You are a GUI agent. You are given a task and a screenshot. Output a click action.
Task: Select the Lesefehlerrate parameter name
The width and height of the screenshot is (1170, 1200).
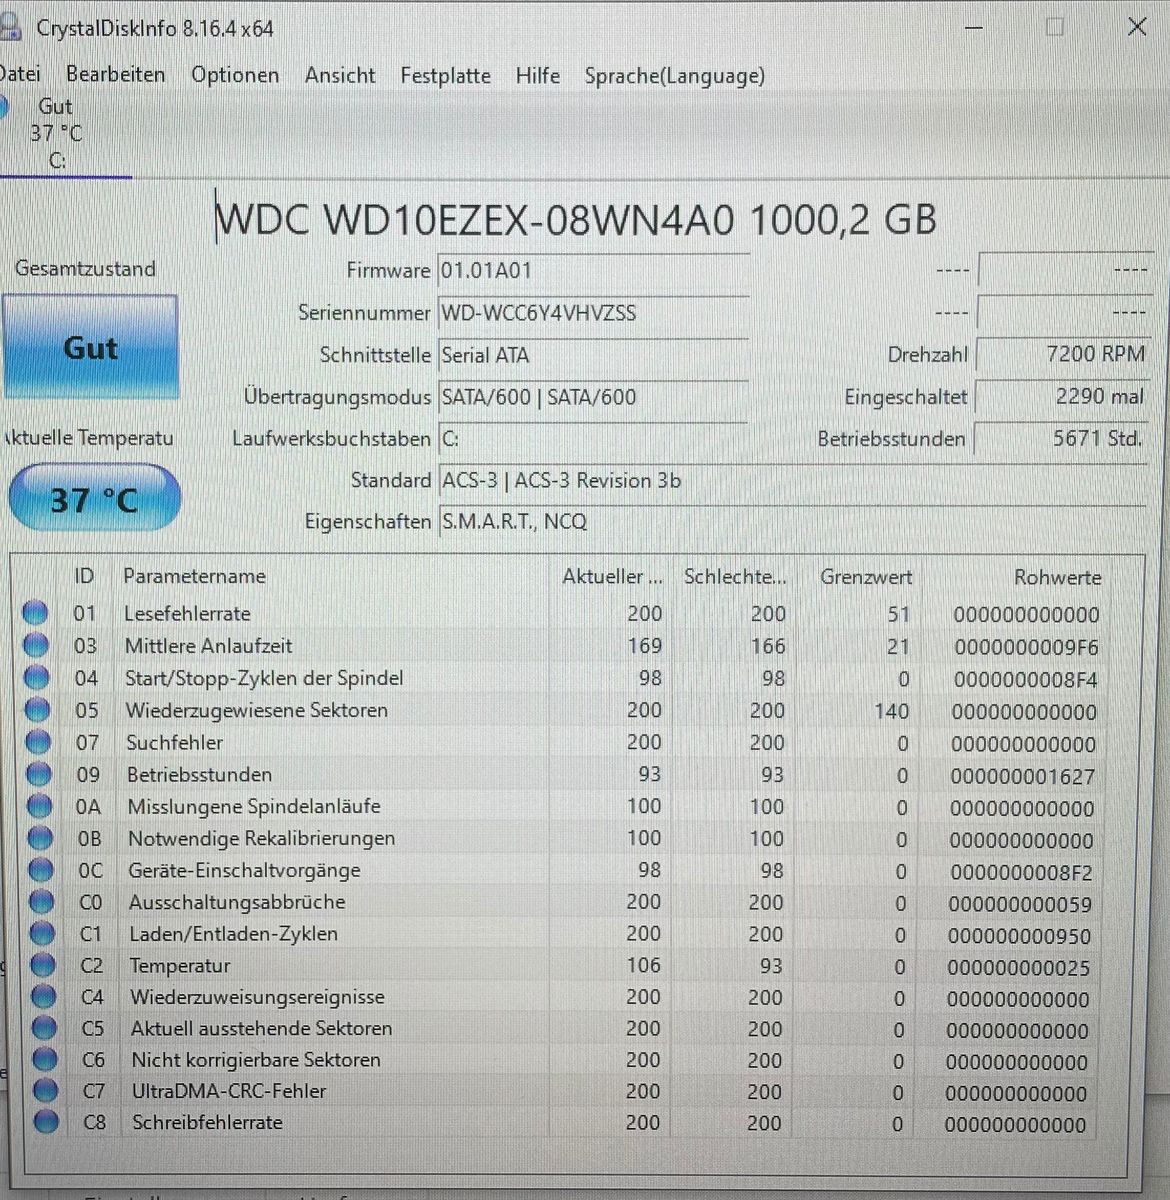point(187,613)
